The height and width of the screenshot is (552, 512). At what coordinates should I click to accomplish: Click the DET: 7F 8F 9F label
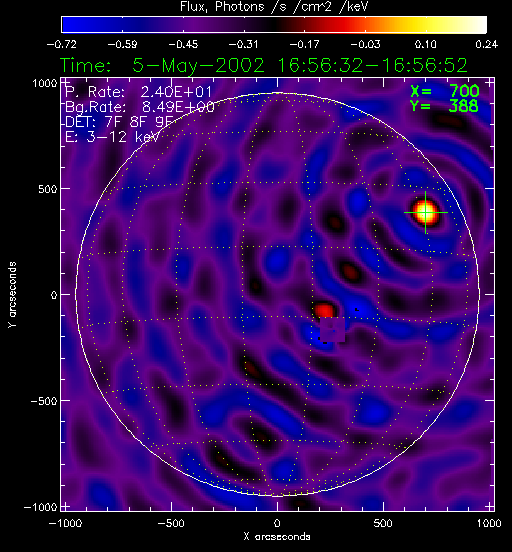tap(120, 121)
